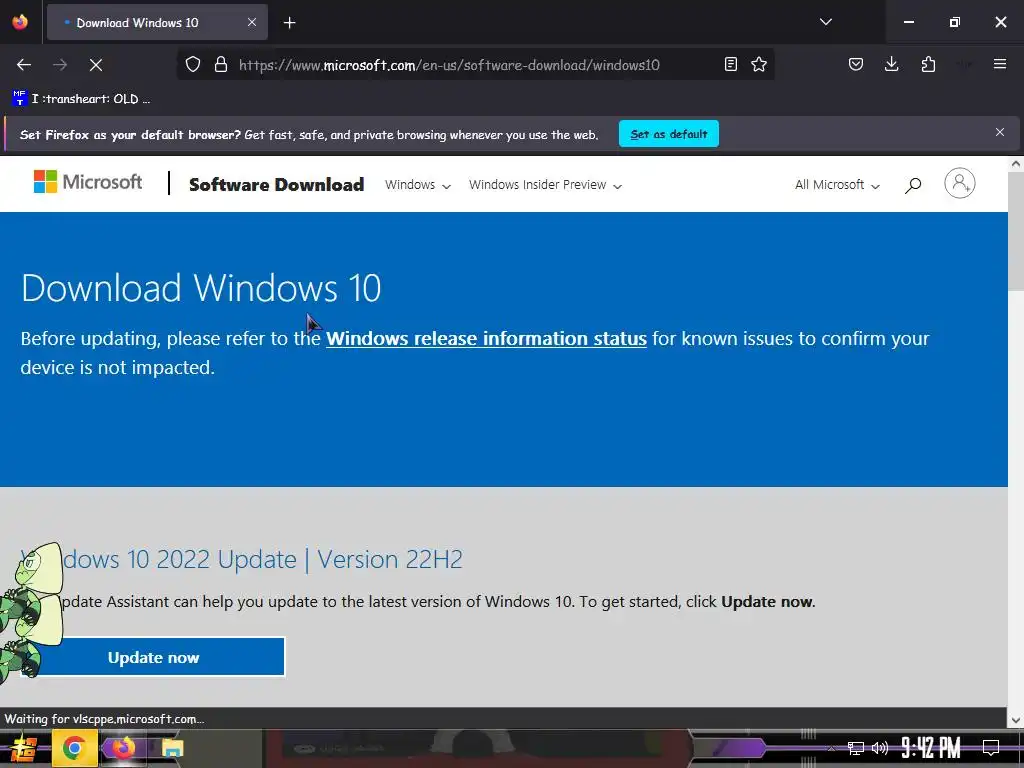Viewport: 1024px width, 768px height.
Task: Click the page vertical scrollbar thumb
Action: pyautogui.click(x=1016, y=232)
